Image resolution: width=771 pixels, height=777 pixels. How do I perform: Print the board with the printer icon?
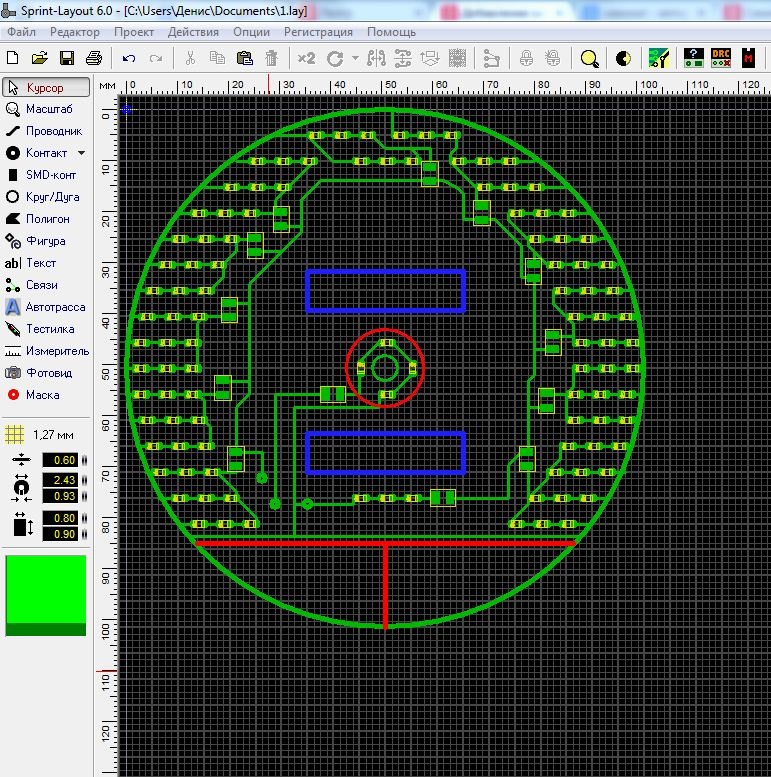(x=94, y=58)
